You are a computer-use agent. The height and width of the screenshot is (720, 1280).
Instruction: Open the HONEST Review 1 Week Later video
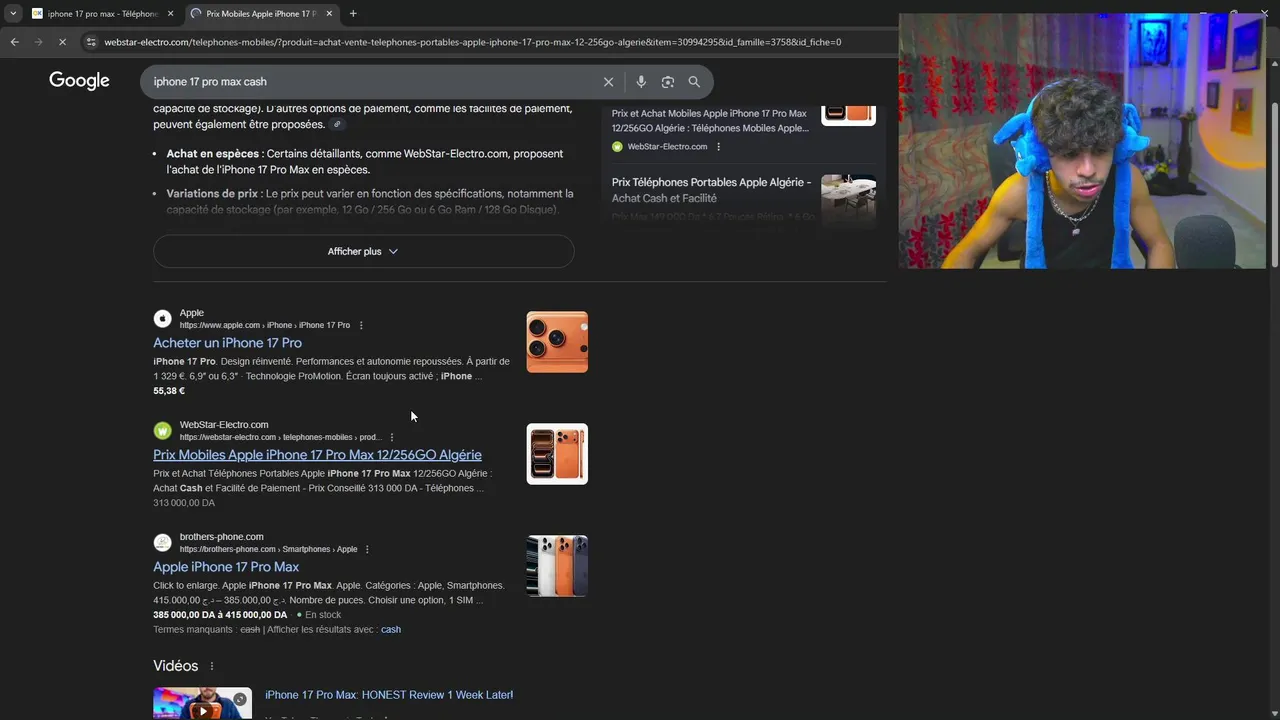[x=389, y=695]
